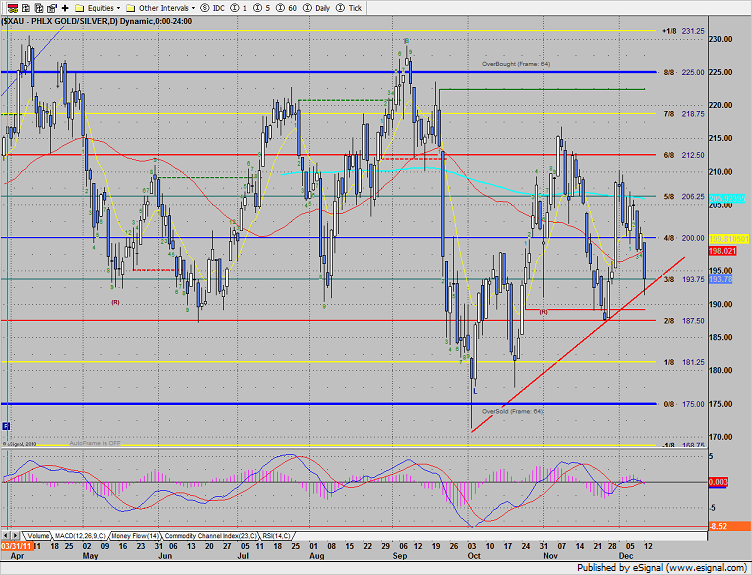Click the yellow 199.810501 price tag
This screenshot has width=752, height=575.
coord(728,239)
